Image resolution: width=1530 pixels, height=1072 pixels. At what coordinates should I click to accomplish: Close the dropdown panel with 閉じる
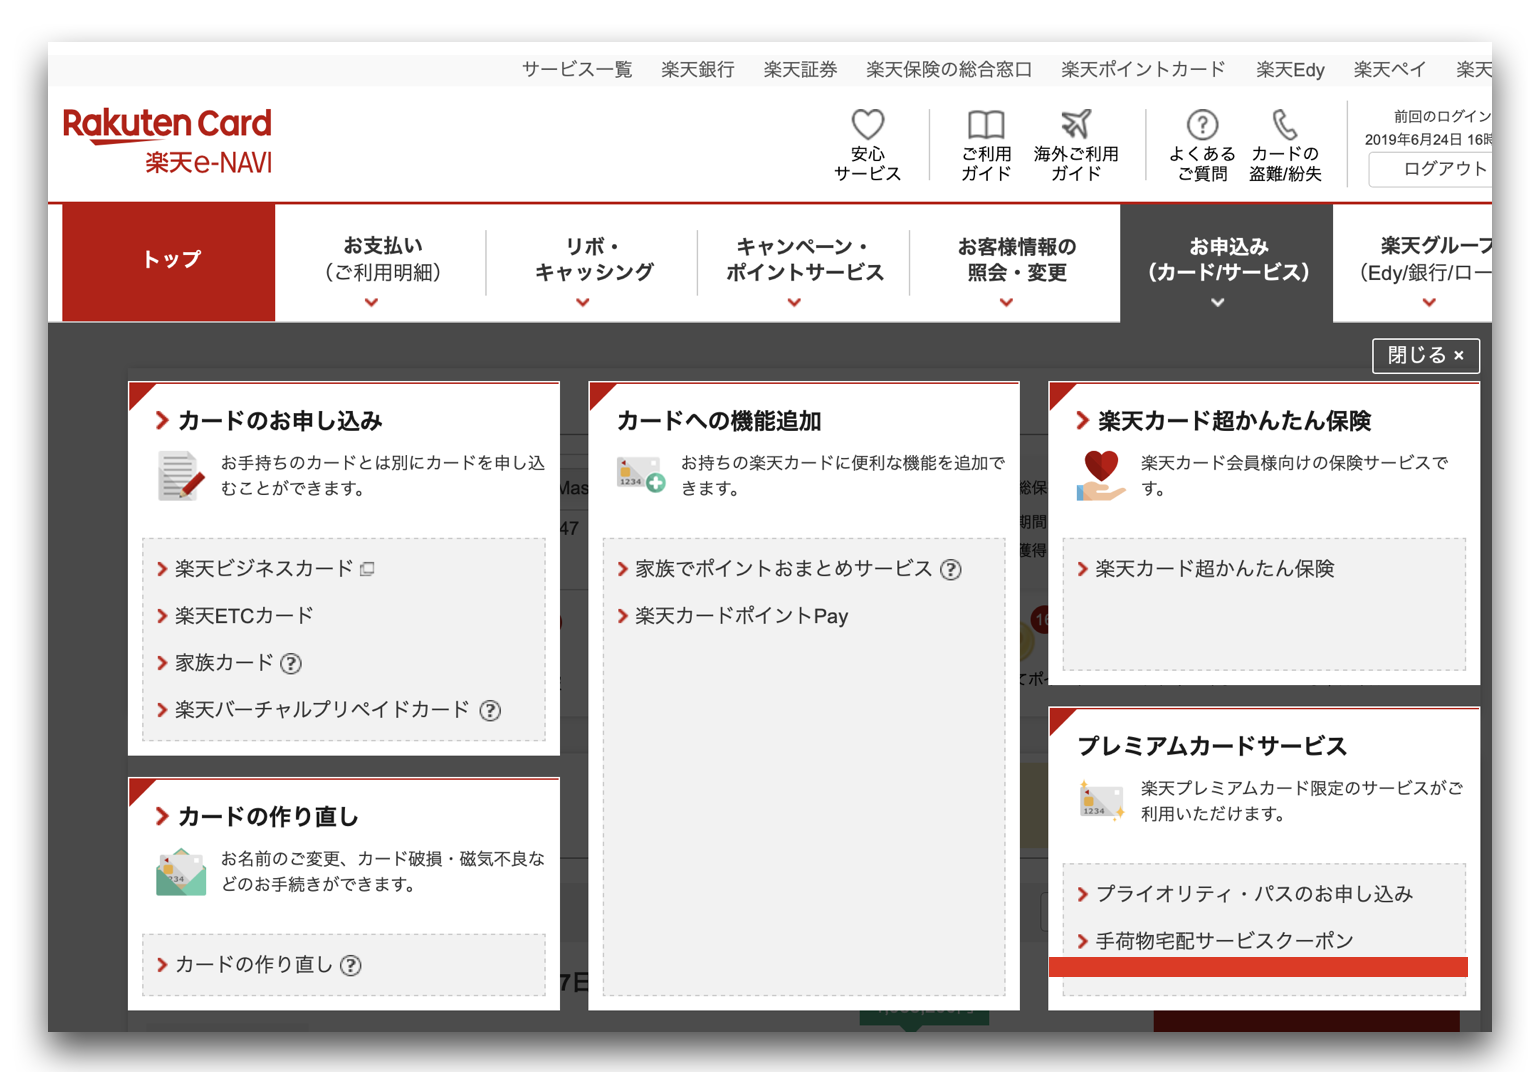(1425, 355)
